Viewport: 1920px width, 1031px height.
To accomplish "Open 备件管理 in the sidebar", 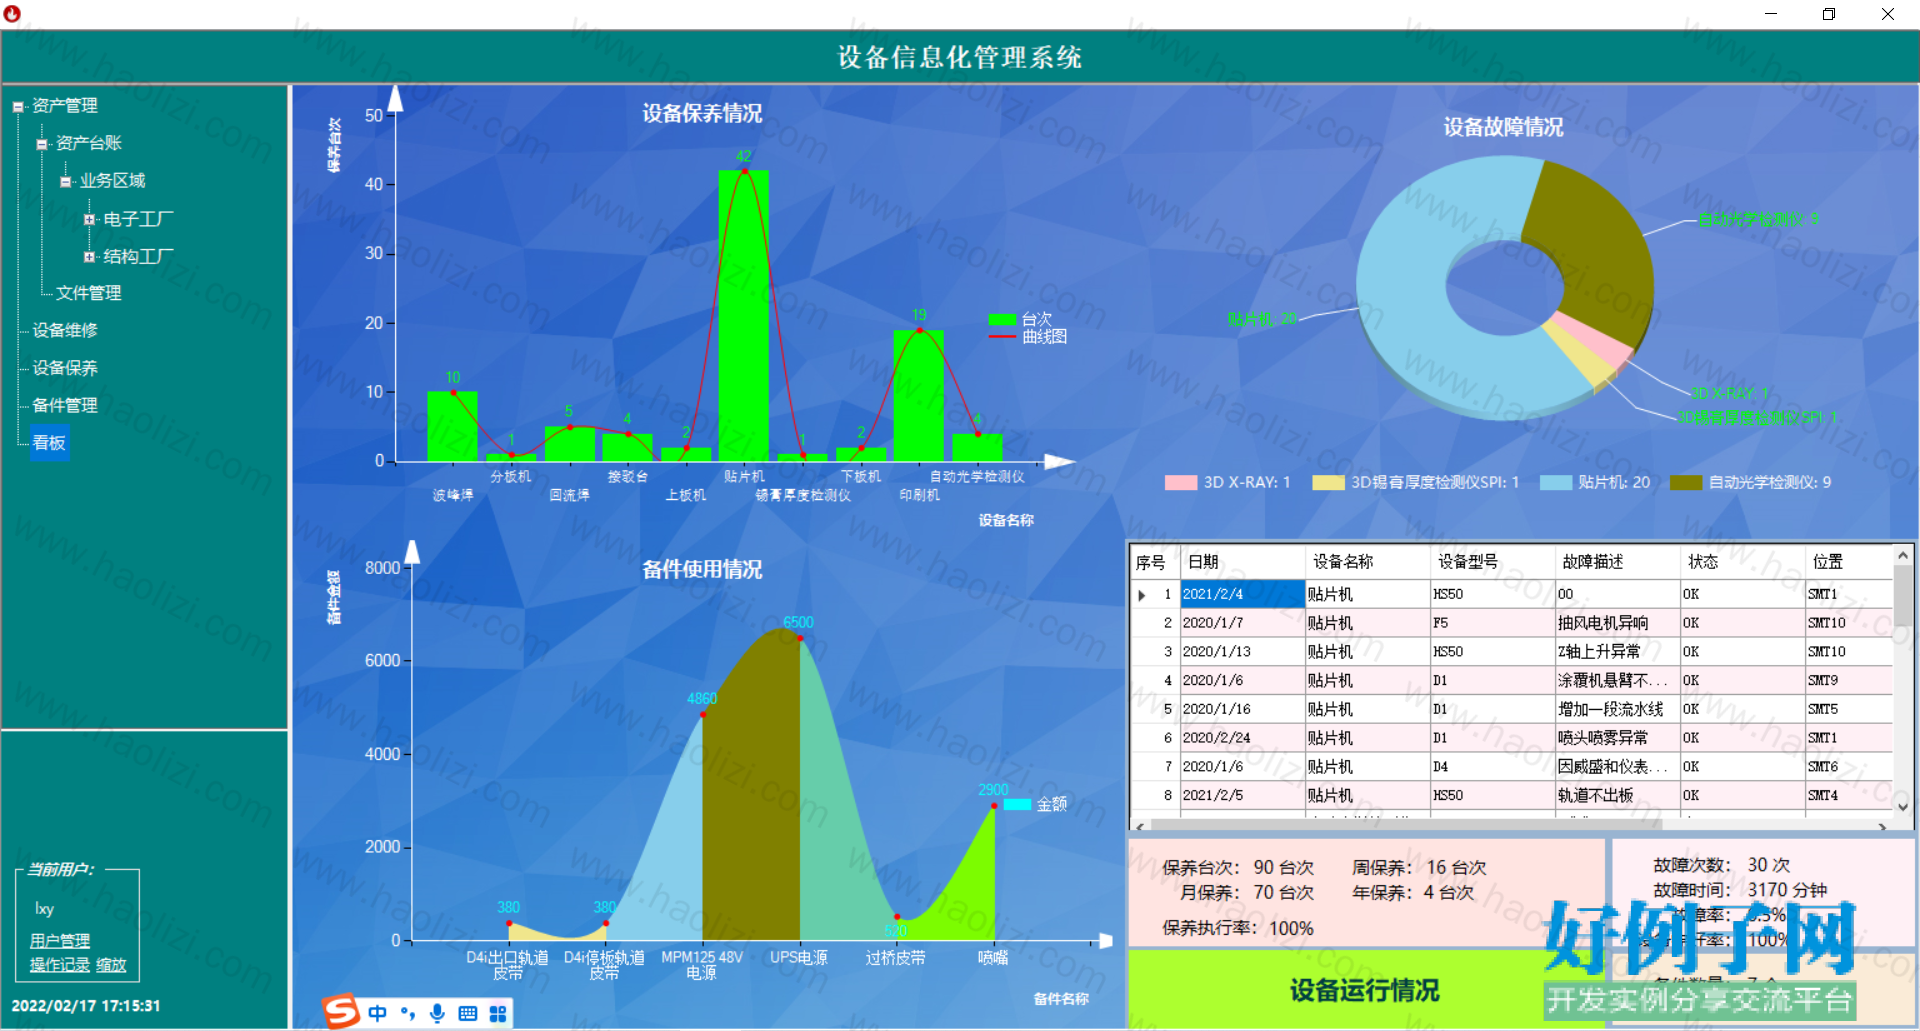I will [x=65, y=405].
